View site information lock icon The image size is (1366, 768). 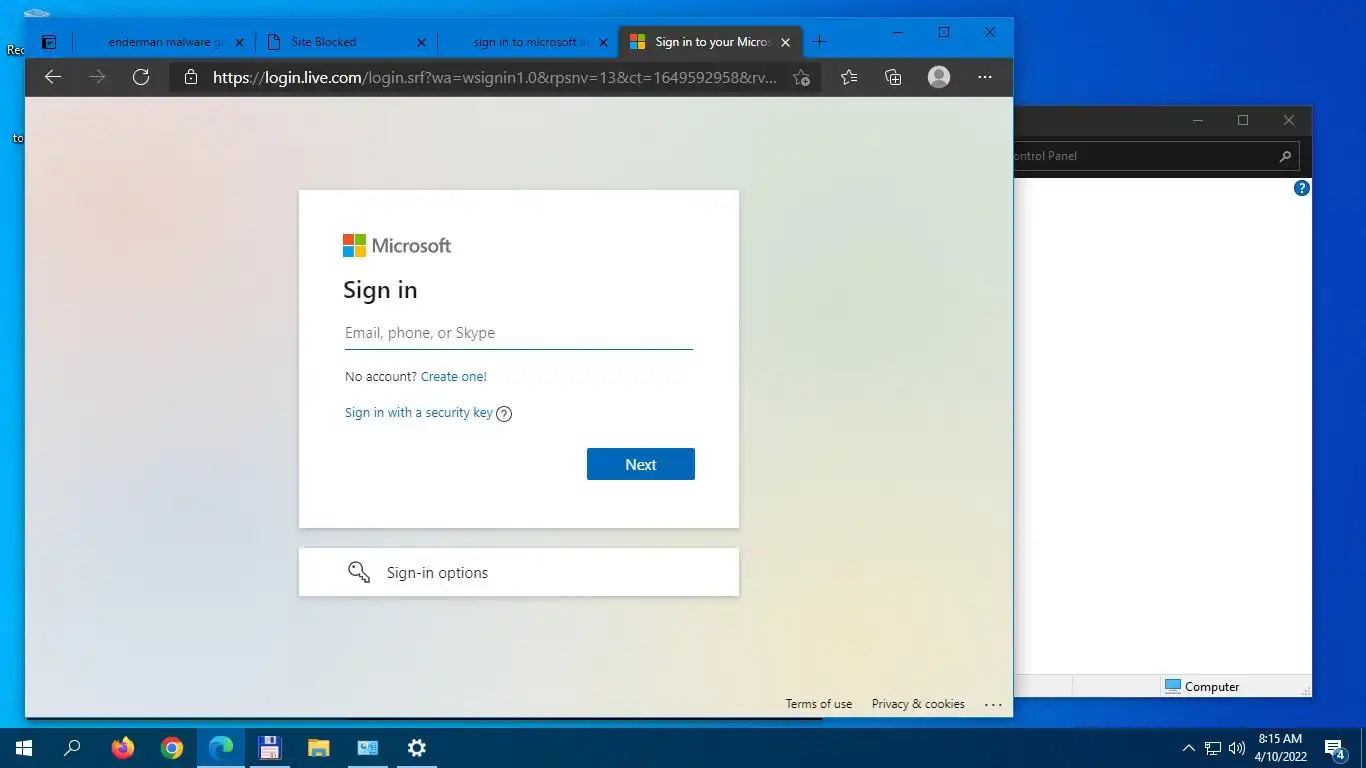pos(191,77)
